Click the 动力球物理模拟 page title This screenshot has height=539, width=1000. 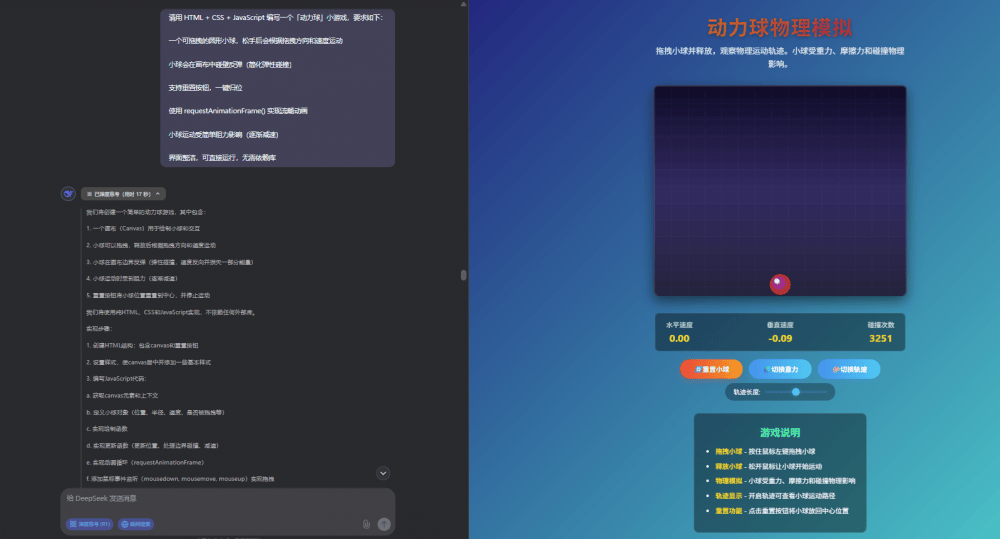[x=780, y=28]
